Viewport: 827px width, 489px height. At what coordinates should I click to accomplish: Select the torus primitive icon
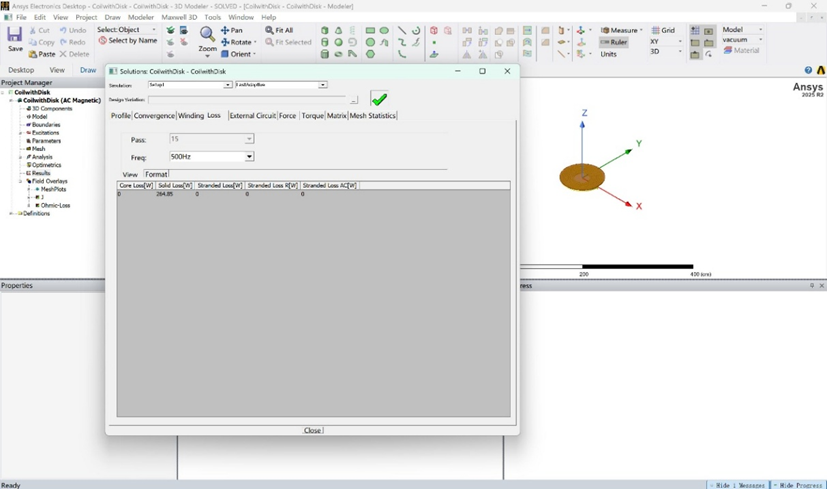pos(339,54)
